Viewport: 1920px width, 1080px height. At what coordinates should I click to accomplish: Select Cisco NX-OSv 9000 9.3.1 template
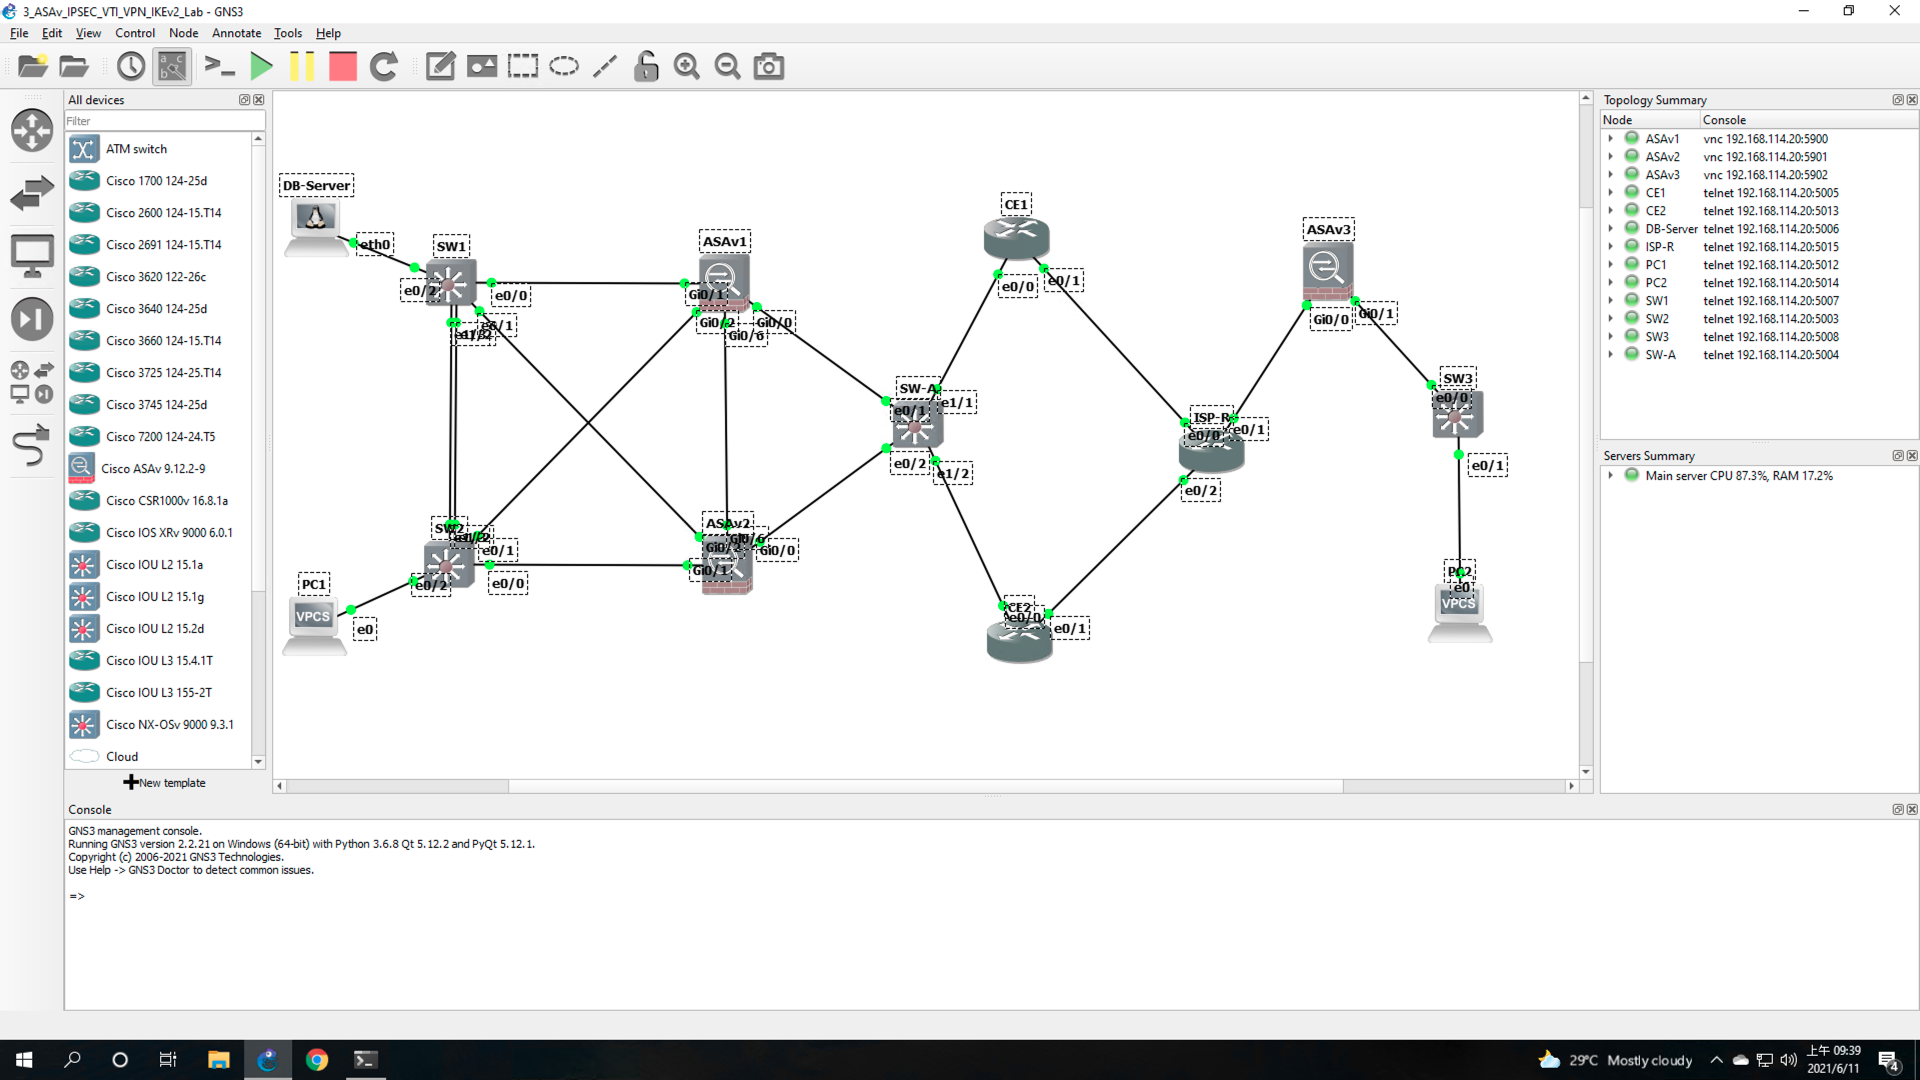click(158, 724)
